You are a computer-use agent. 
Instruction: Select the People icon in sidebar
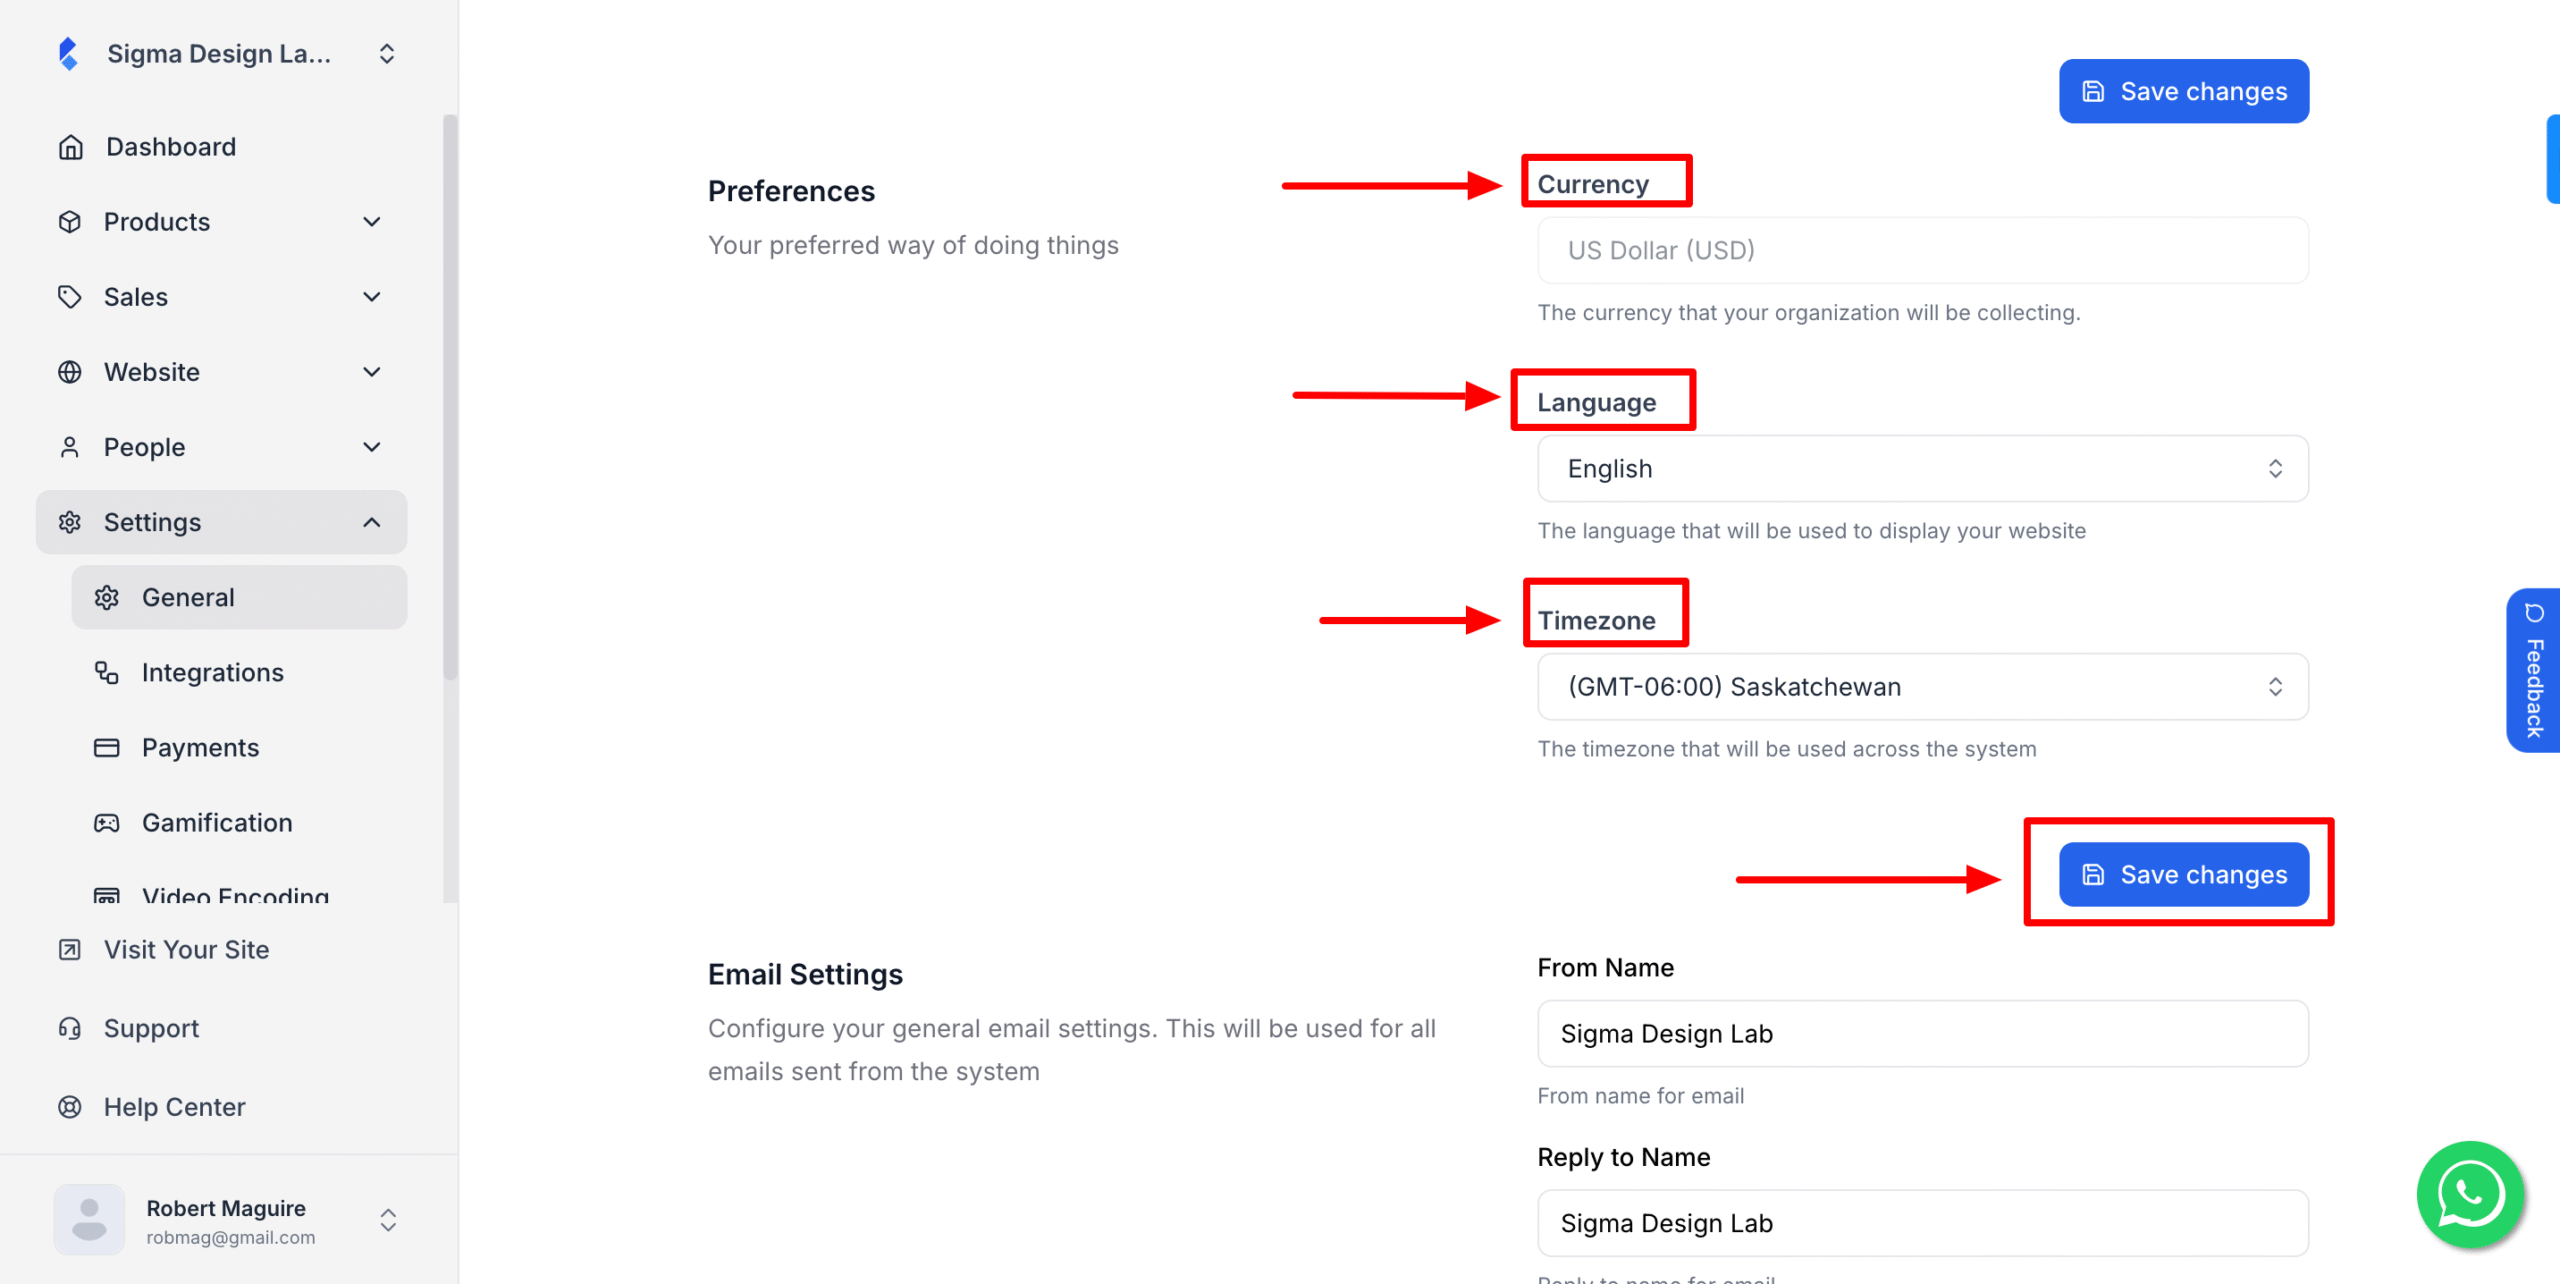pyautogui.click(x=70, y=446)
